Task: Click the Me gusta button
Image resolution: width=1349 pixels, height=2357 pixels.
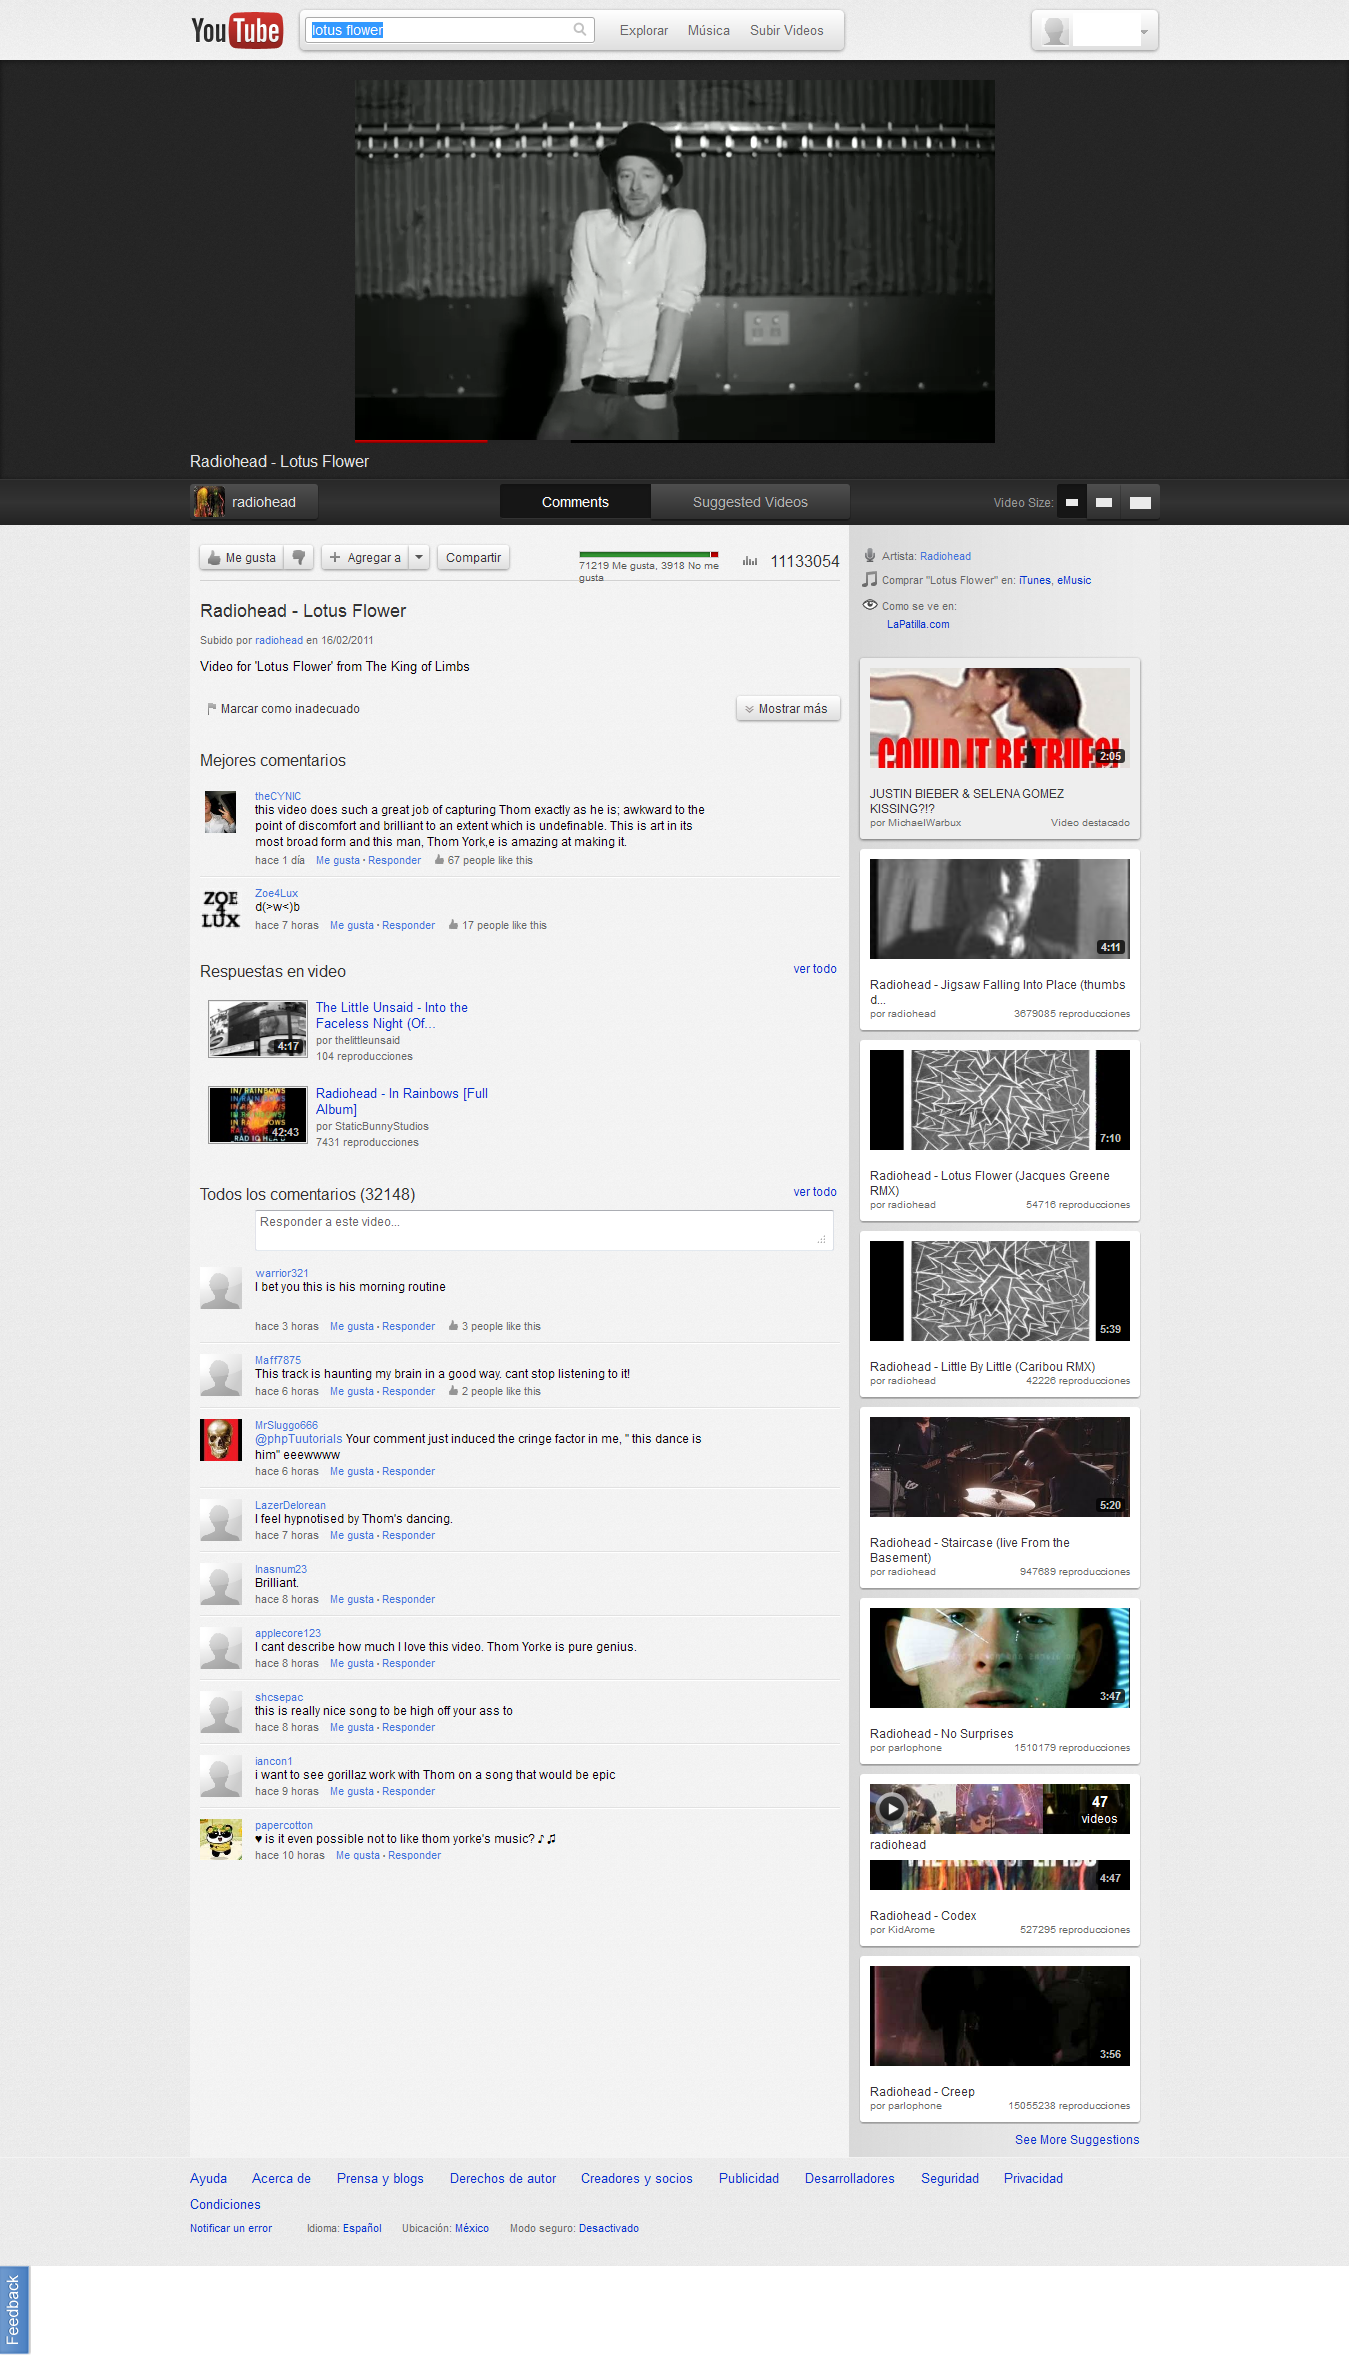Action: click(x=242, y=558)
